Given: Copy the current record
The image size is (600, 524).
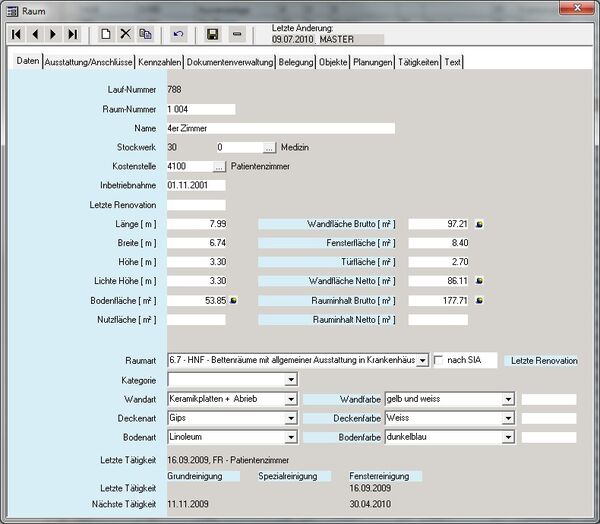Looking at the screenshot, I should [x=145, y=34].
